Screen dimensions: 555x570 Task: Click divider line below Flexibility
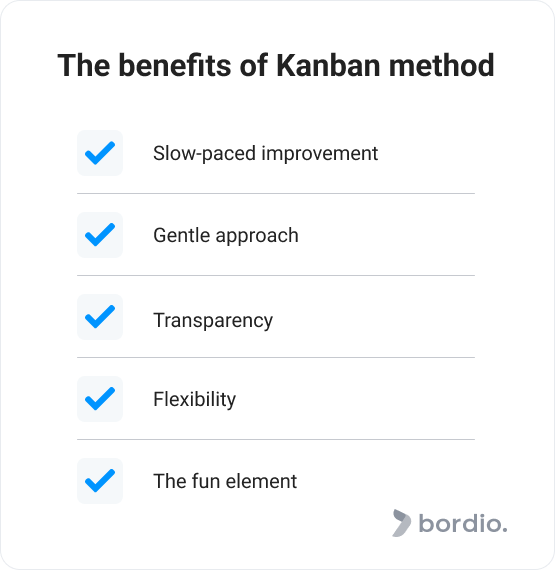coord(276,439)
